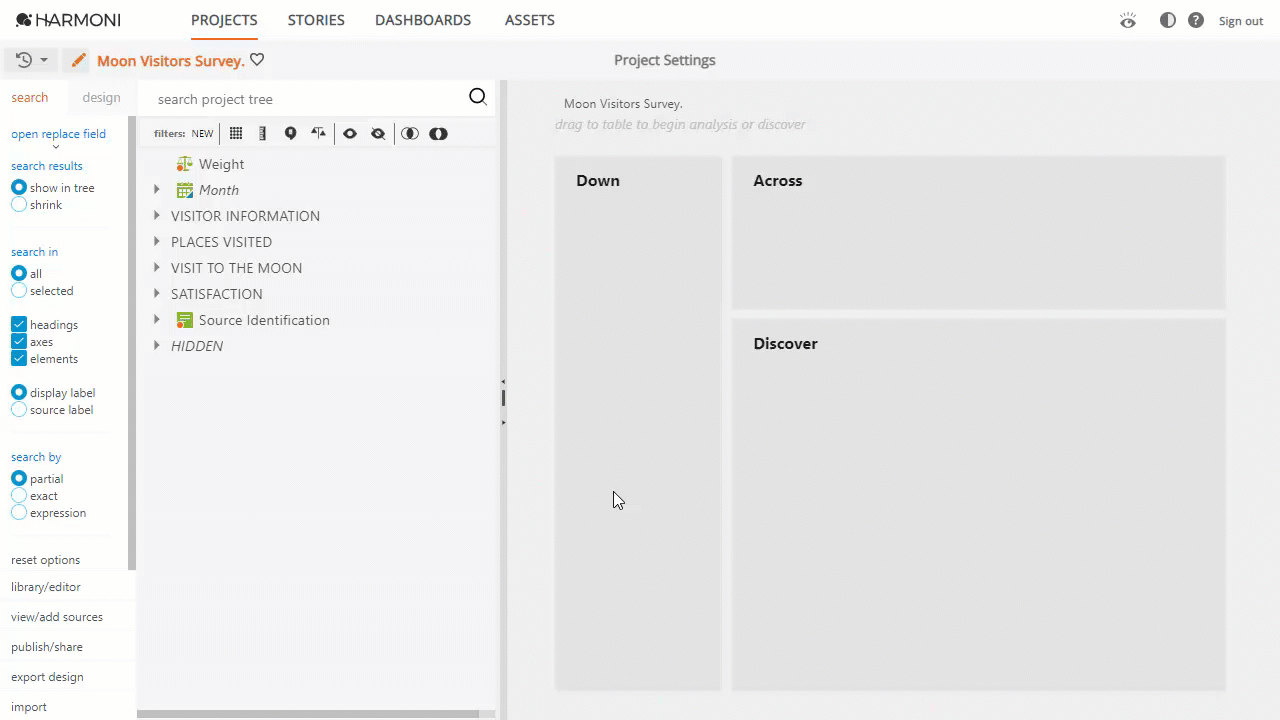
Task: Choose 'source label' radio option
Action: click(19, 409)
